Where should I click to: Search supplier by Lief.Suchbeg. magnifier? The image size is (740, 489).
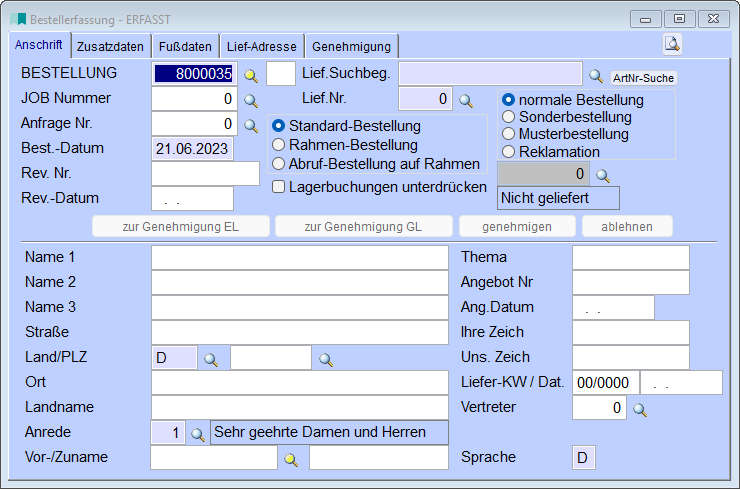(x=596, y=76)
